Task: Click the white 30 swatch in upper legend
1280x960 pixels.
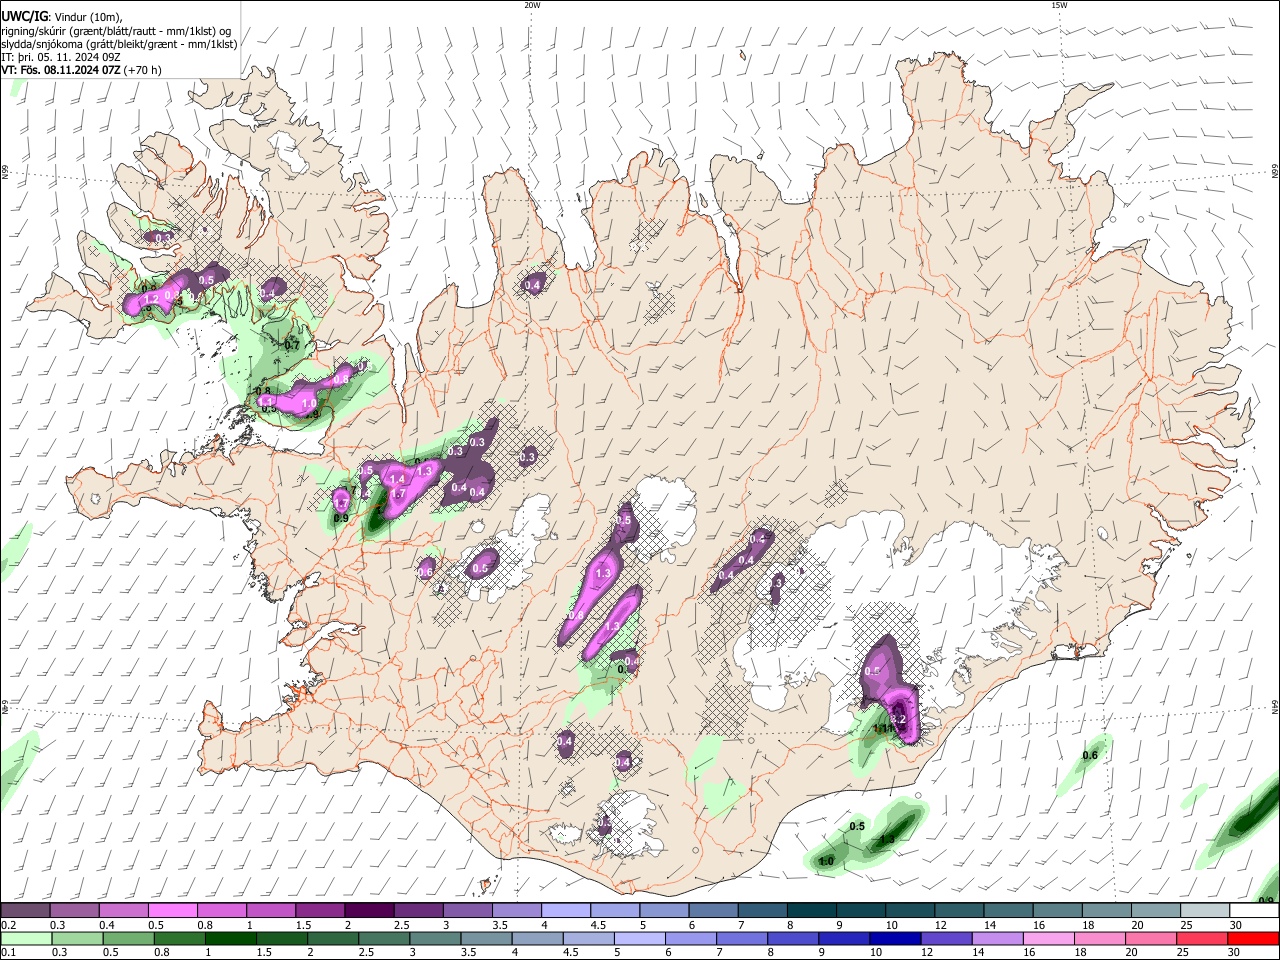Action: tap(1255, 911)
